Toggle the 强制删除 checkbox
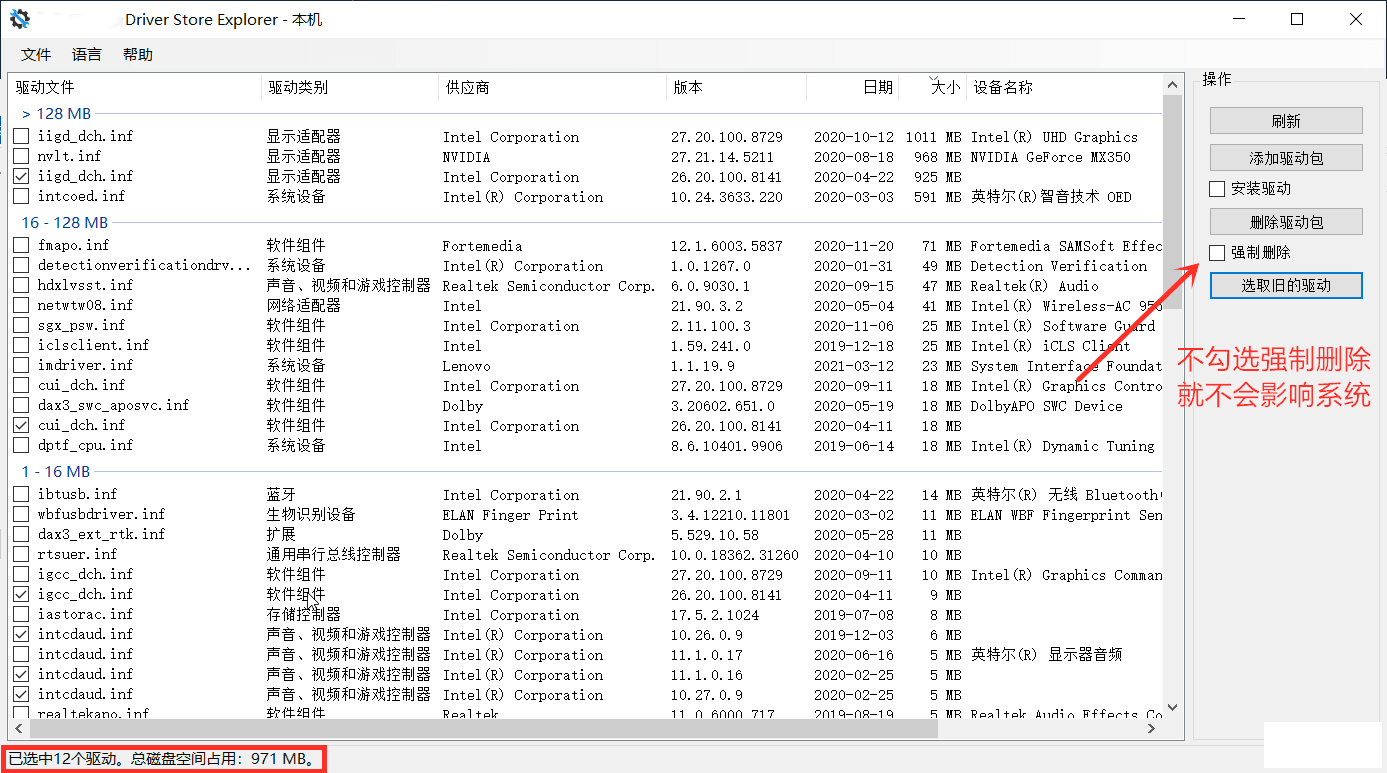 coord(1217,253)
